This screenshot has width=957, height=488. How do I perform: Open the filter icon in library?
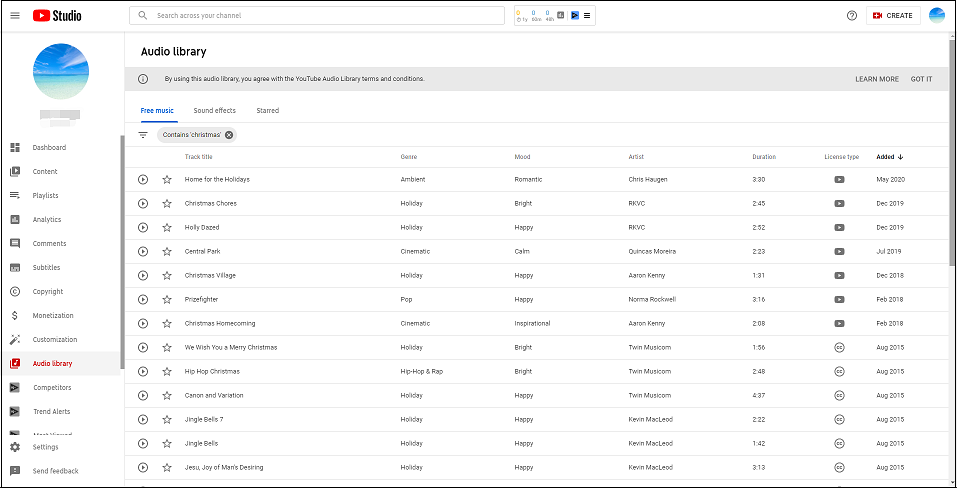pyautogui.click(x=143, y=135)
